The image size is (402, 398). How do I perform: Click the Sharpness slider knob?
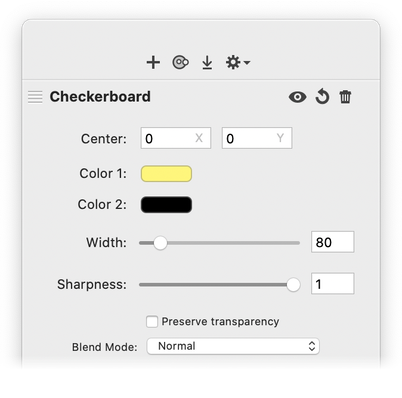point(293,285)
